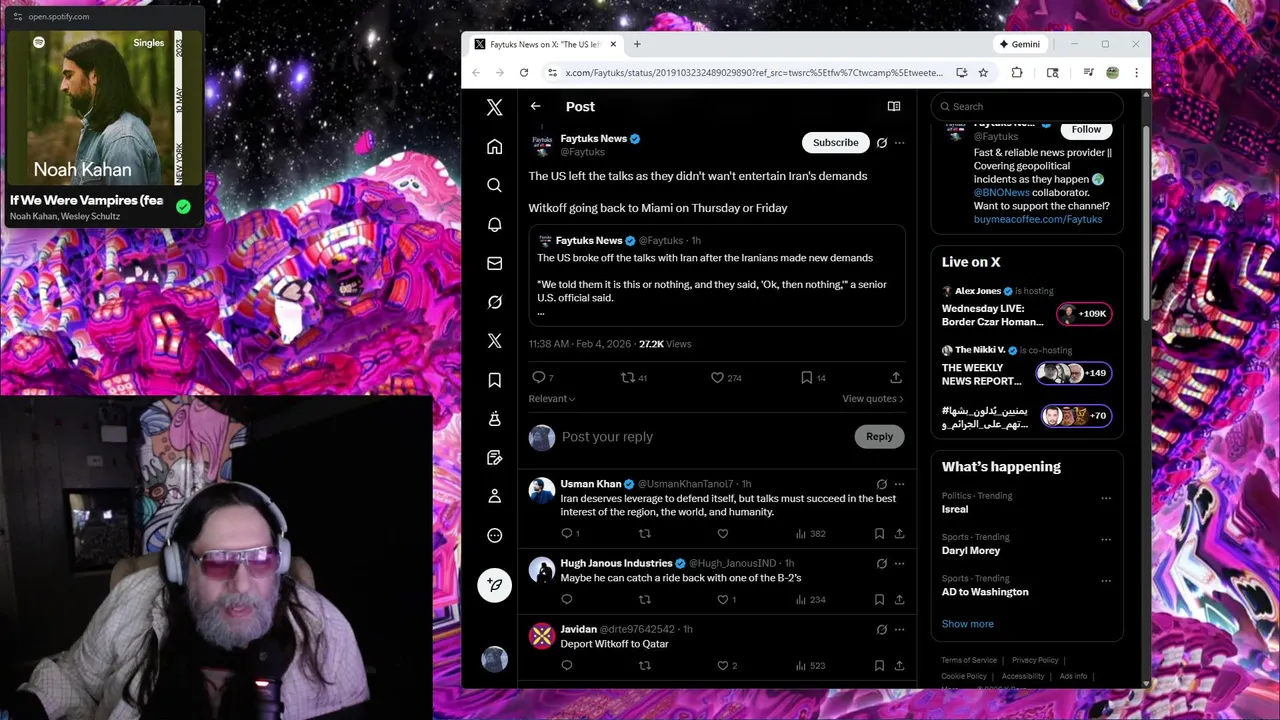Open Notifications bell icon
The image size is (1280, 720).
click(494, 224)
